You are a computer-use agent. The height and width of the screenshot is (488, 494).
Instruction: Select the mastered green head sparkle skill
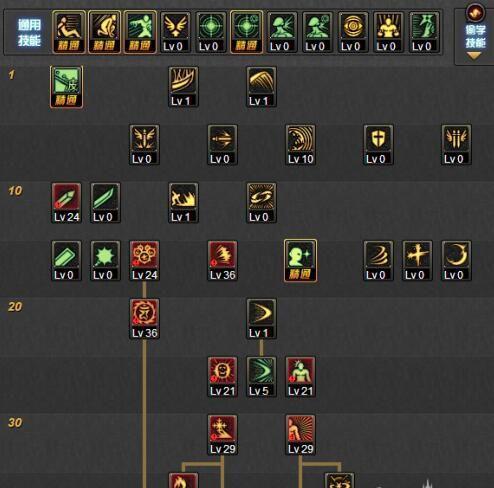point(300,261)
